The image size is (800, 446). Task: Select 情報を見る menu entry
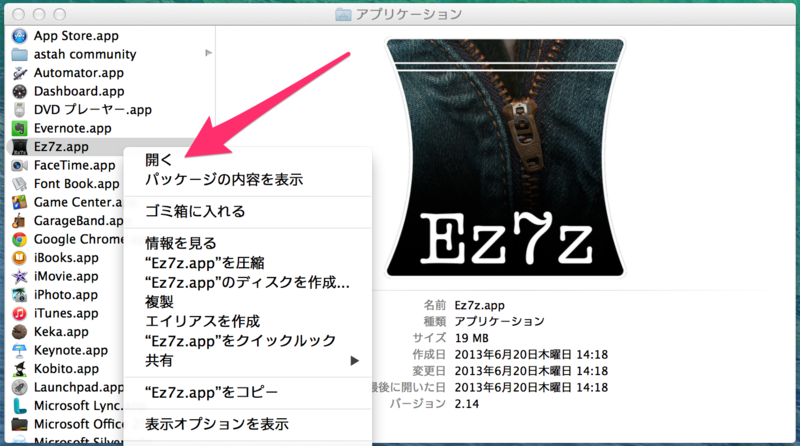[181, 243]
